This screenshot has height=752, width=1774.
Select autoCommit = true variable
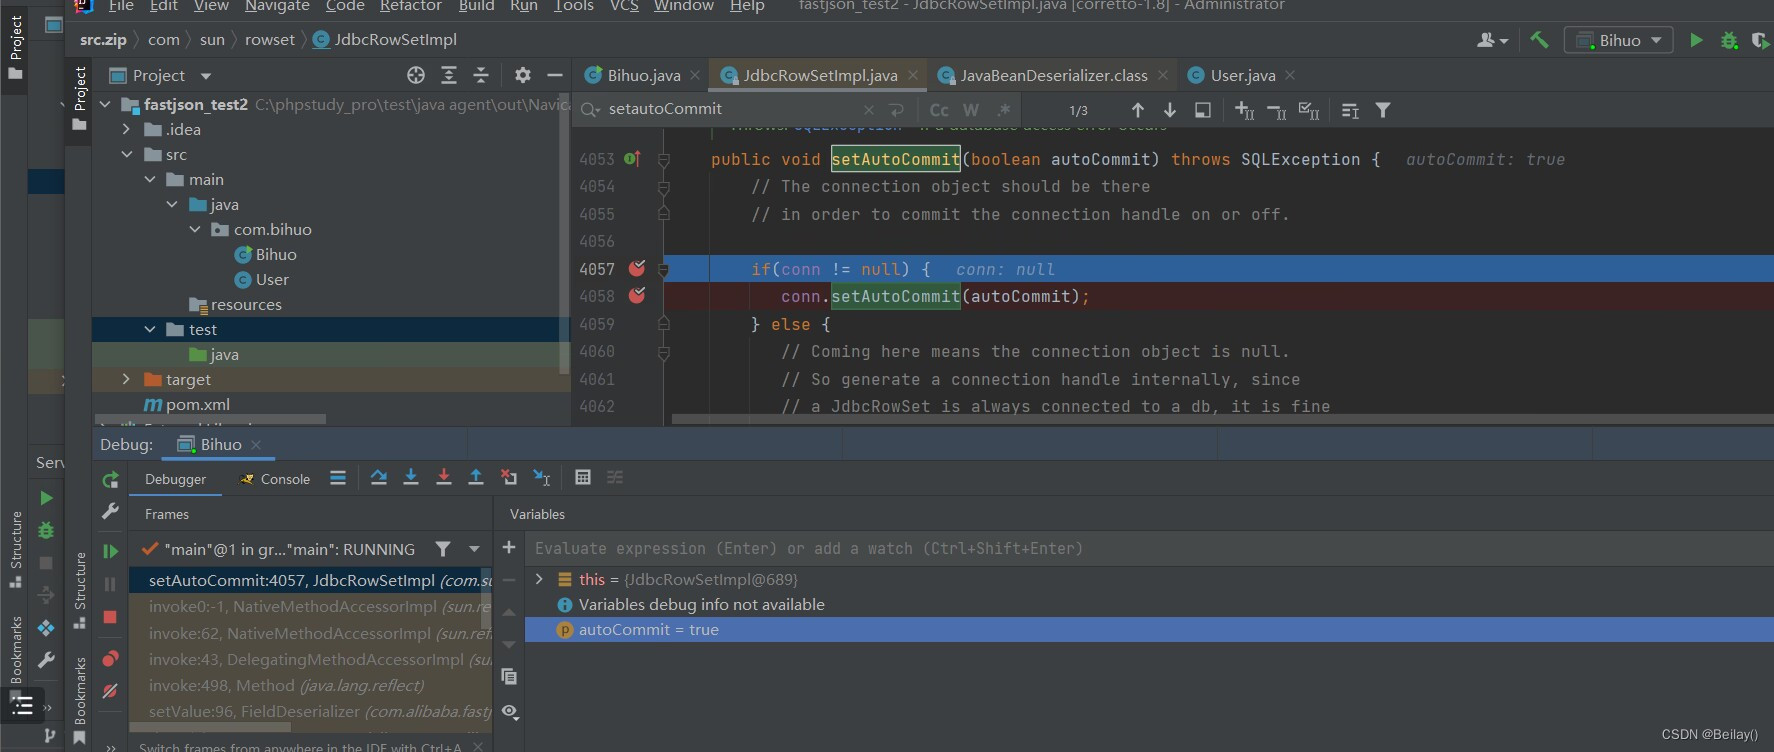(x=1149, y=629)
